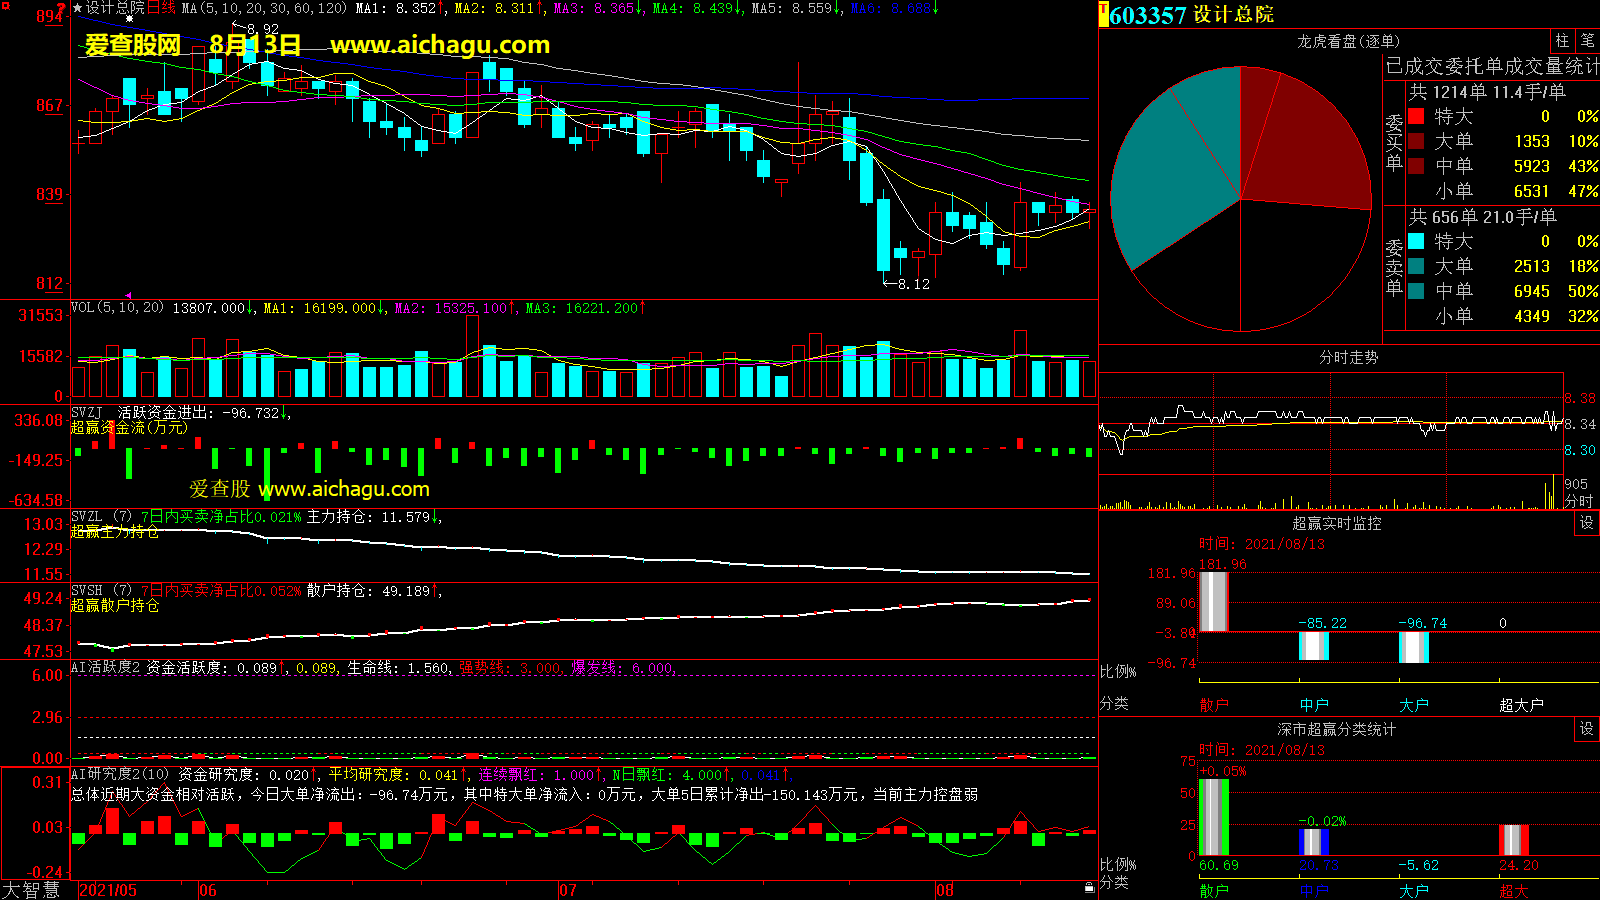Click the 07 month marker on the timeline
Viewport: 1600px width, 900px height.
click(568, 890)
